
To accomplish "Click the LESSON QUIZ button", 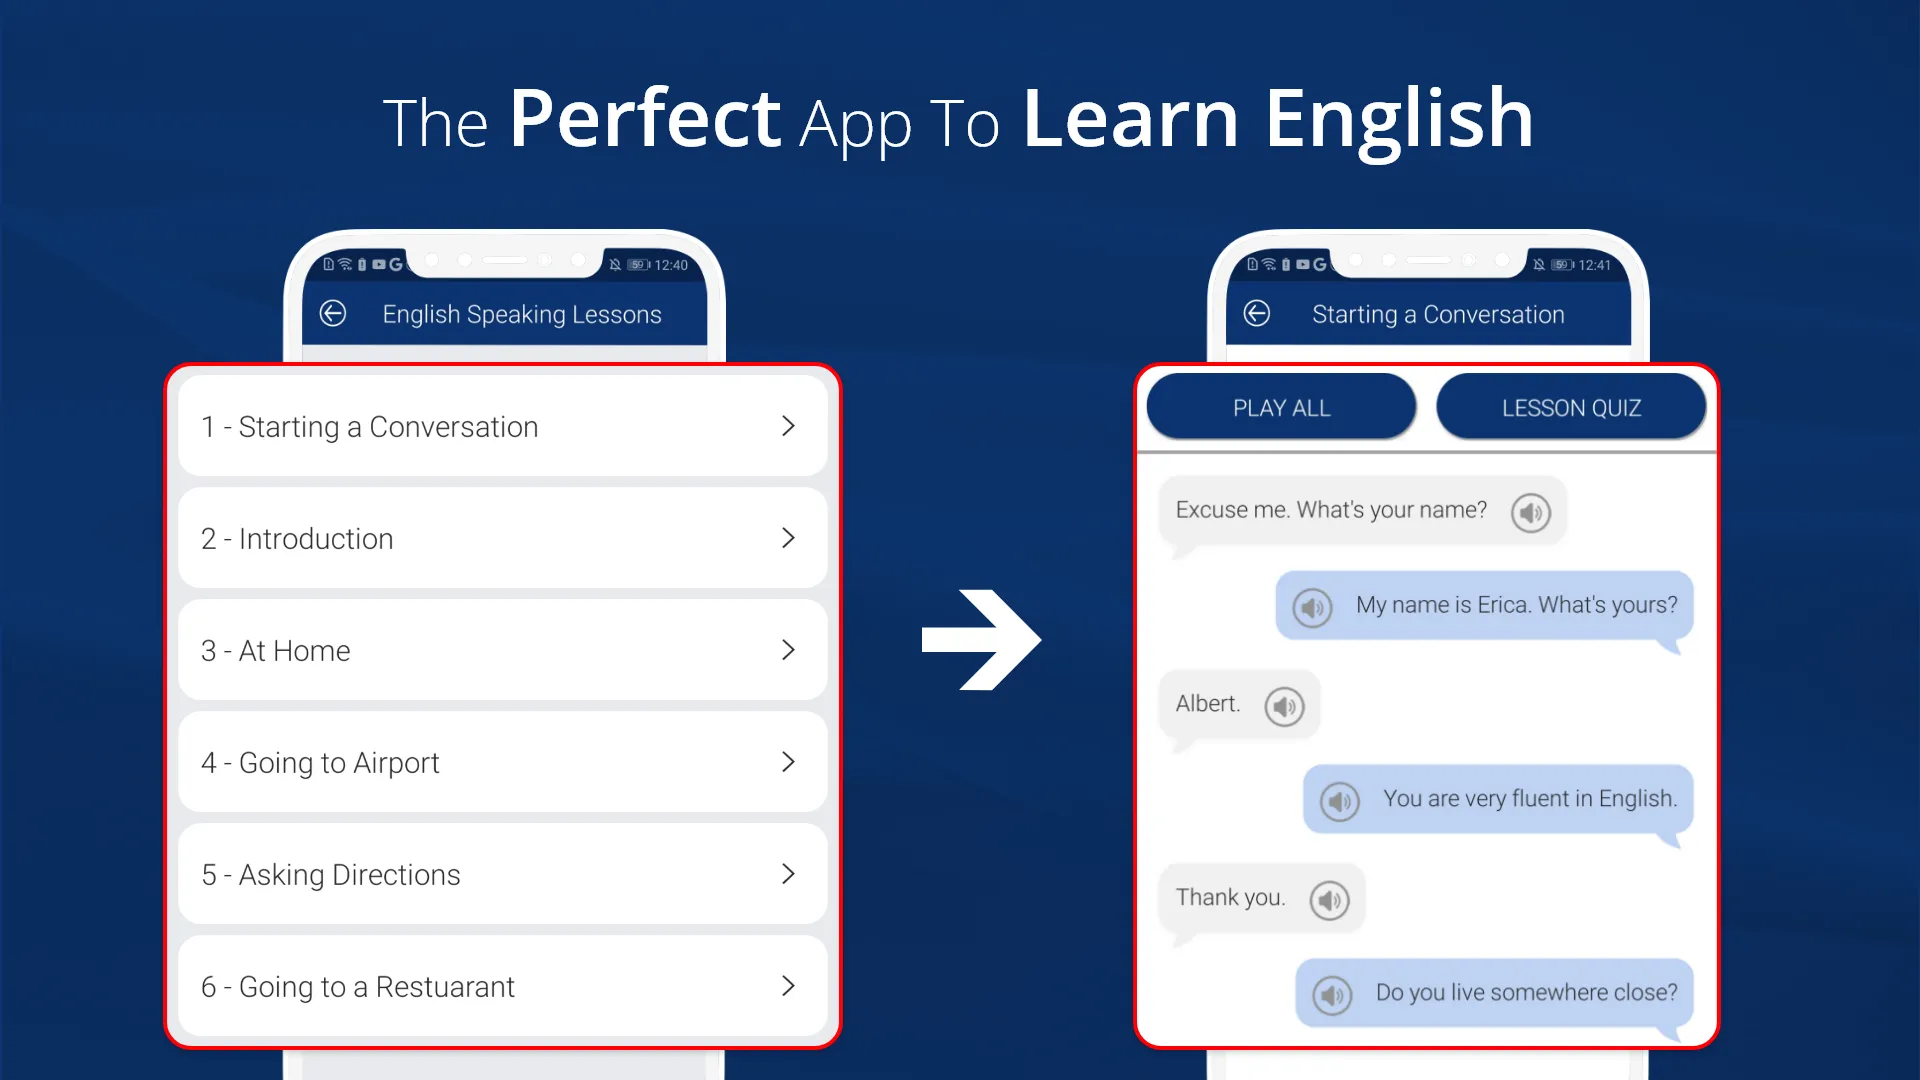I will [x=1571, y=407].
